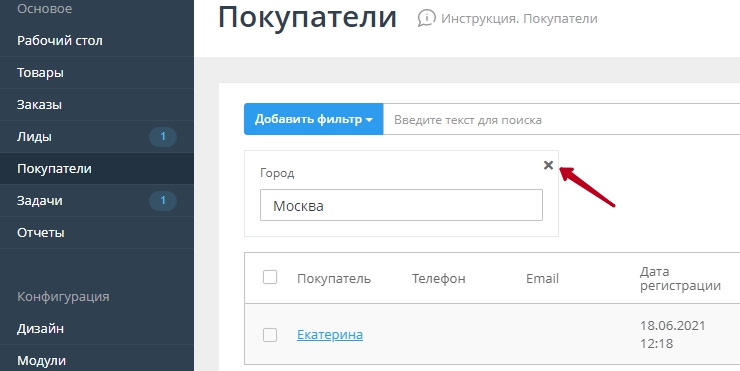This screenshot has height=371, width=740.
Task: Click the Конфигурация sidebar group heading
Action: 63,296
